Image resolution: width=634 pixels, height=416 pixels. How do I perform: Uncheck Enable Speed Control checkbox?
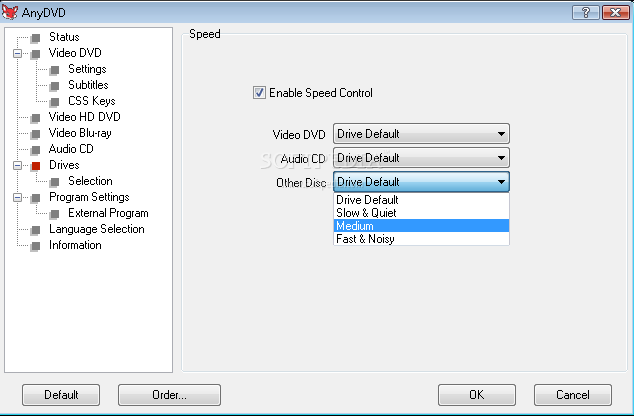[x=259, y=93]
